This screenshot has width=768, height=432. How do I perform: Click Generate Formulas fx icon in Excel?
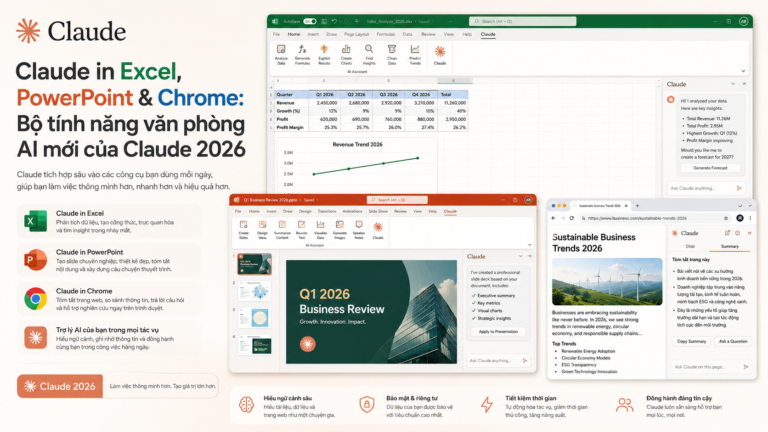click(302, 49)
